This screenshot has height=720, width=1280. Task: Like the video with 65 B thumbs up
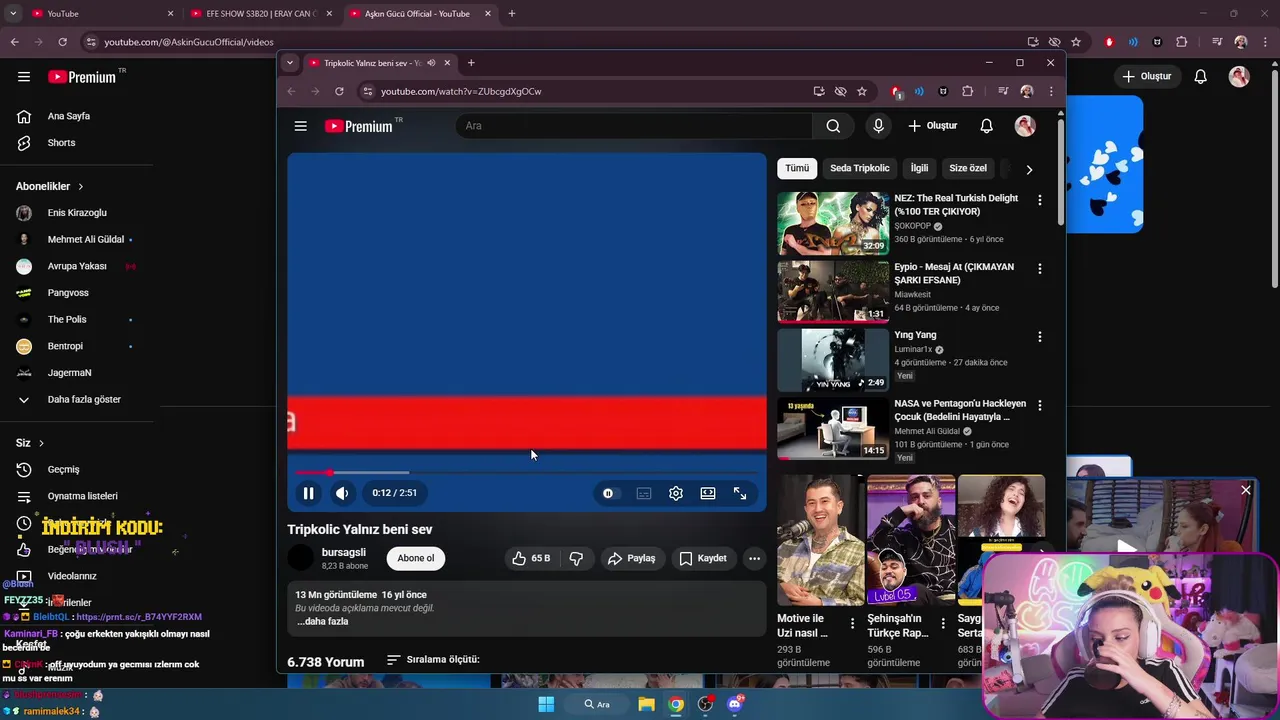click(531, 558)
